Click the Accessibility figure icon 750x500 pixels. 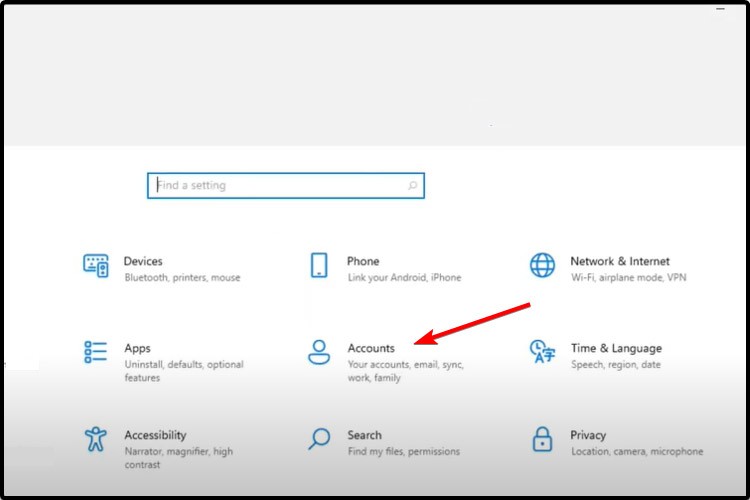tap(96, 439)
